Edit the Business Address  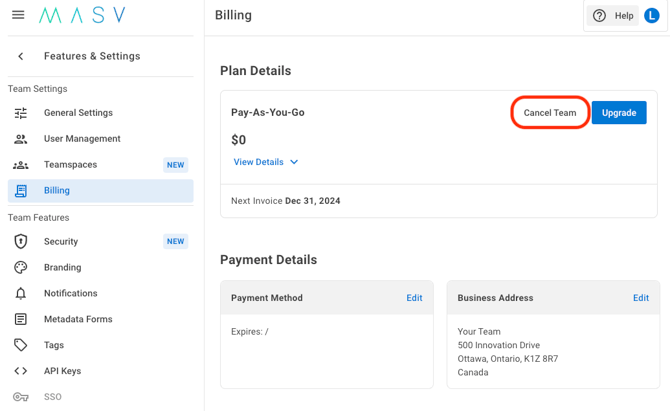641,298
